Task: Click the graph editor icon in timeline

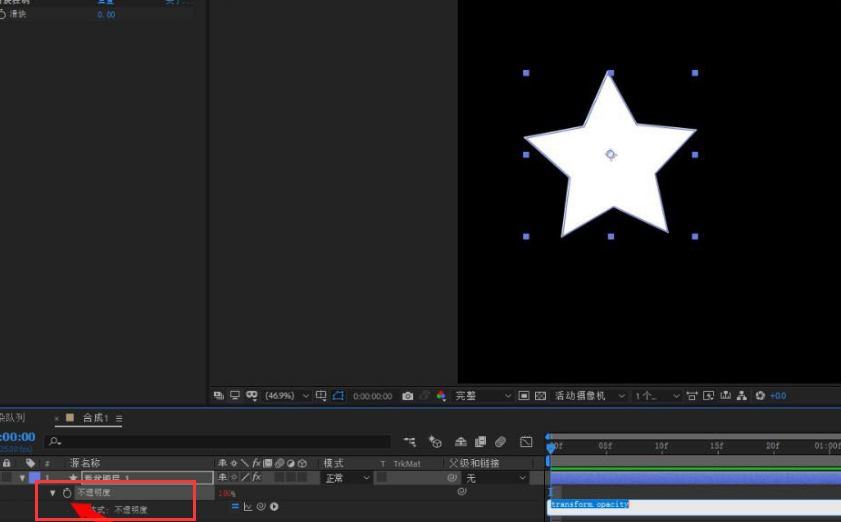Action: tap(526, 441)
